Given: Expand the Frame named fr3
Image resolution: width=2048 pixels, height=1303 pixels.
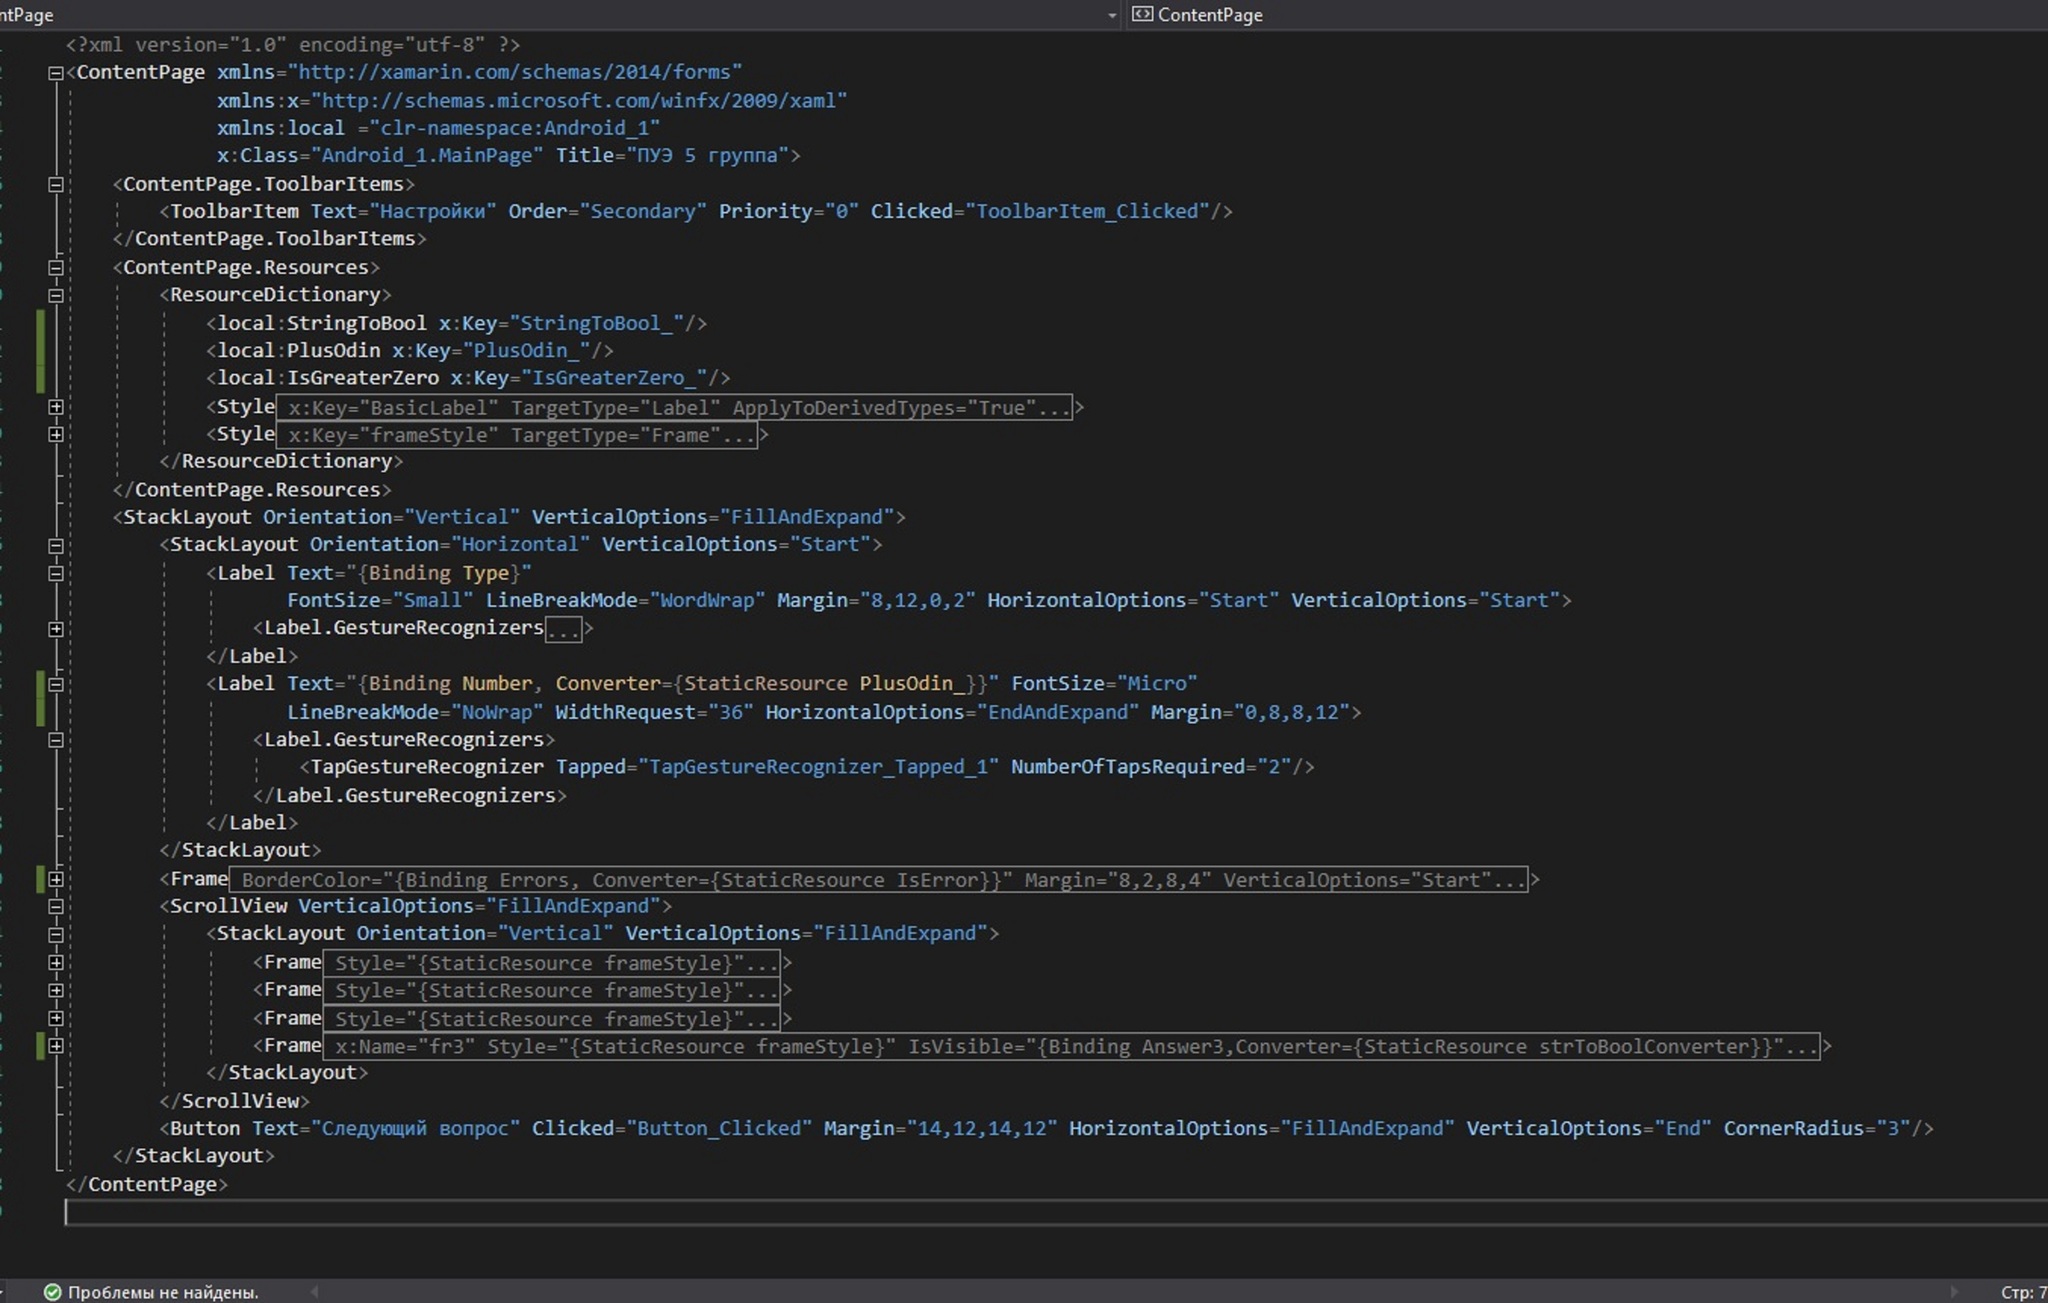Looking at the screenshot, I should [x=56, y=1046].
